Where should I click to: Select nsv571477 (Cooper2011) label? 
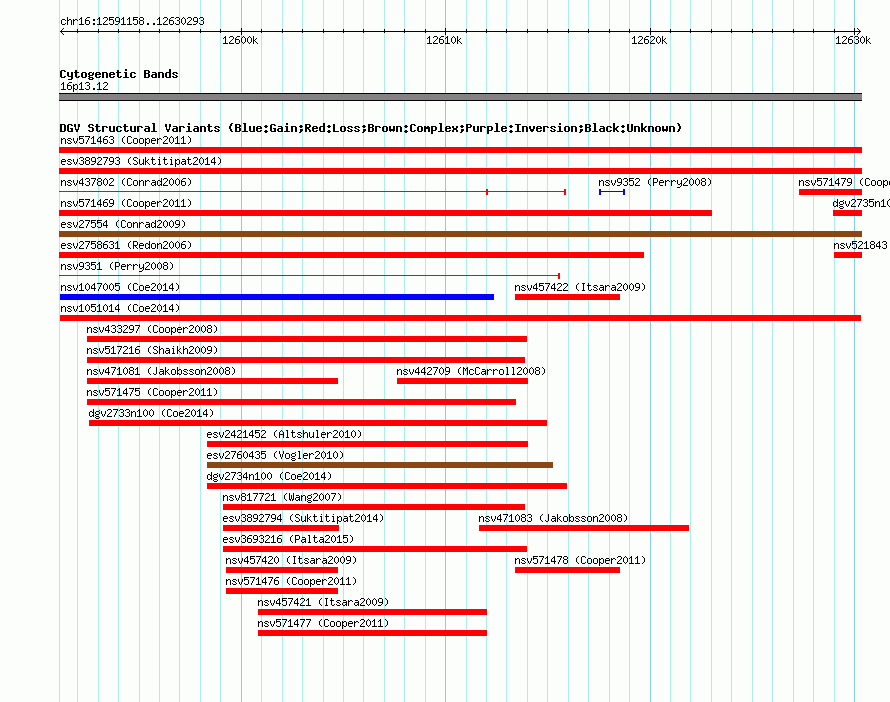323,623
